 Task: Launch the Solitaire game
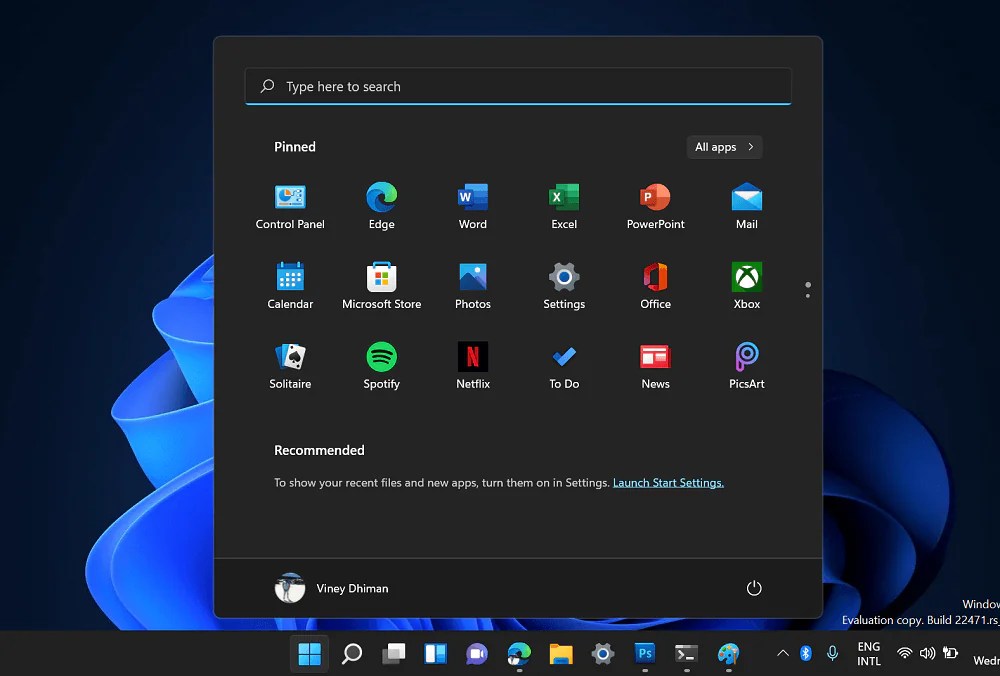[290, 357]
